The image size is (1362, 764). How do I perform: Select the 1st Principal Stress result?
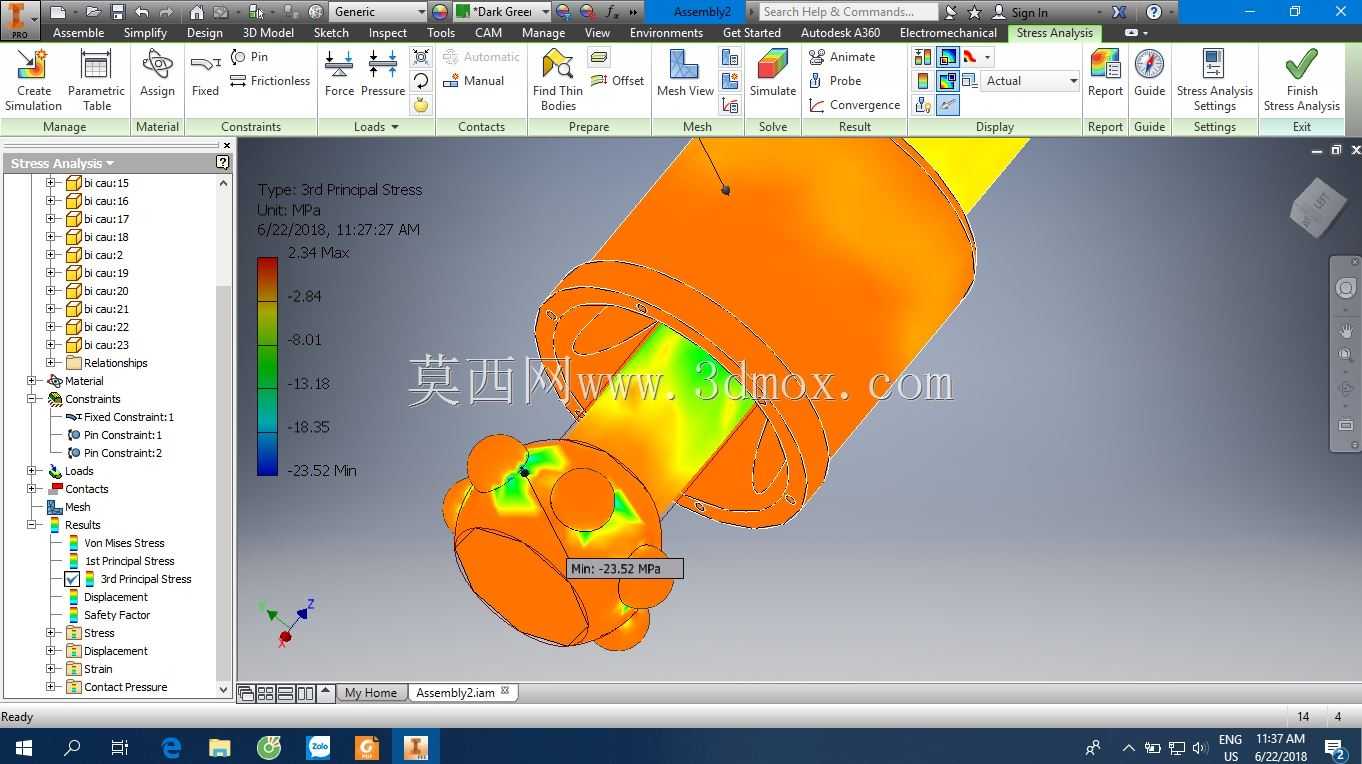click(x=129, y=561)
